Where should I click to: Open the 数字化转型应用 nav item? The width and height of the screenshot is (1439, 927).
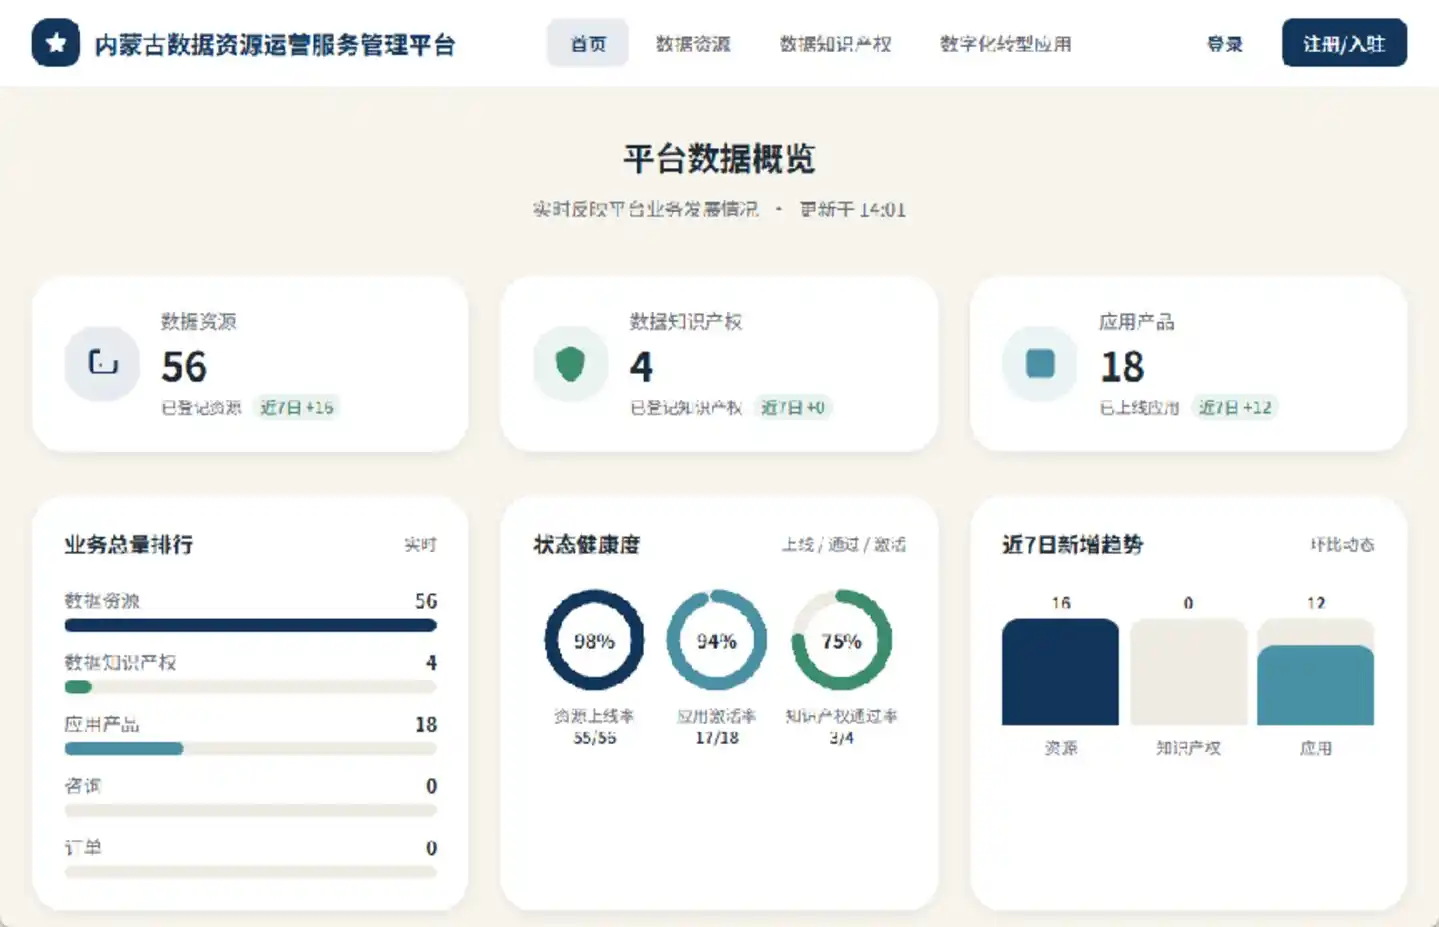[x=1006, y=43]
